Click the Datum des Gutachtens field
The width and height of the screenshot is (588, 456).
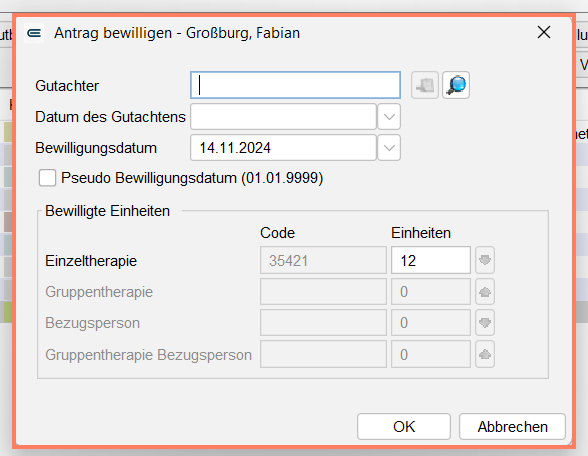(x=284, y=117)
